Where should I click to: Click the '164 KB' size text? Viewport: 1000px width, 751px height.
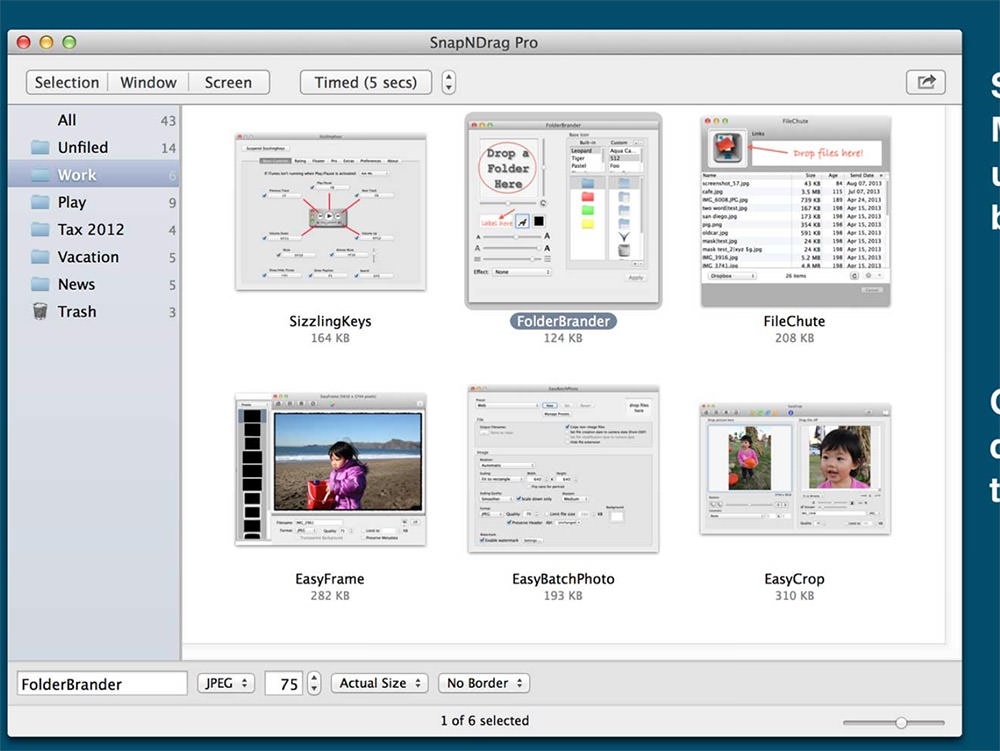pos(330,338)
